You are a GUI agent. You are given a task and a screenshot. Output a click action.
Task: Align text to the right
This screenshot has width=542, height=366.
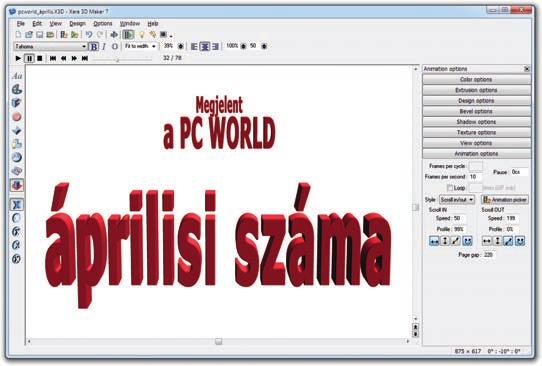click(x=216, y=46)
